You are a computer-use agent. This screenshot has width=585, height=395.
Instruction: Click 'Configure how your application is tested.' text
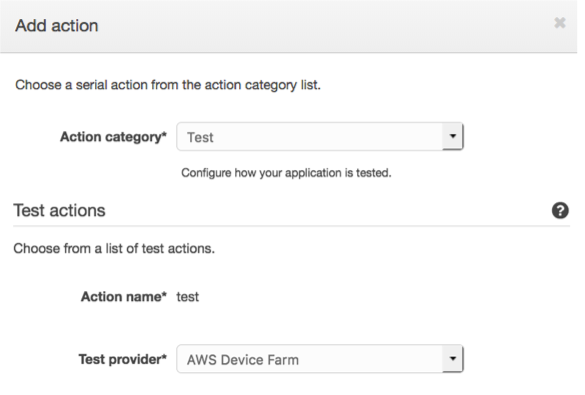(286, 173)
